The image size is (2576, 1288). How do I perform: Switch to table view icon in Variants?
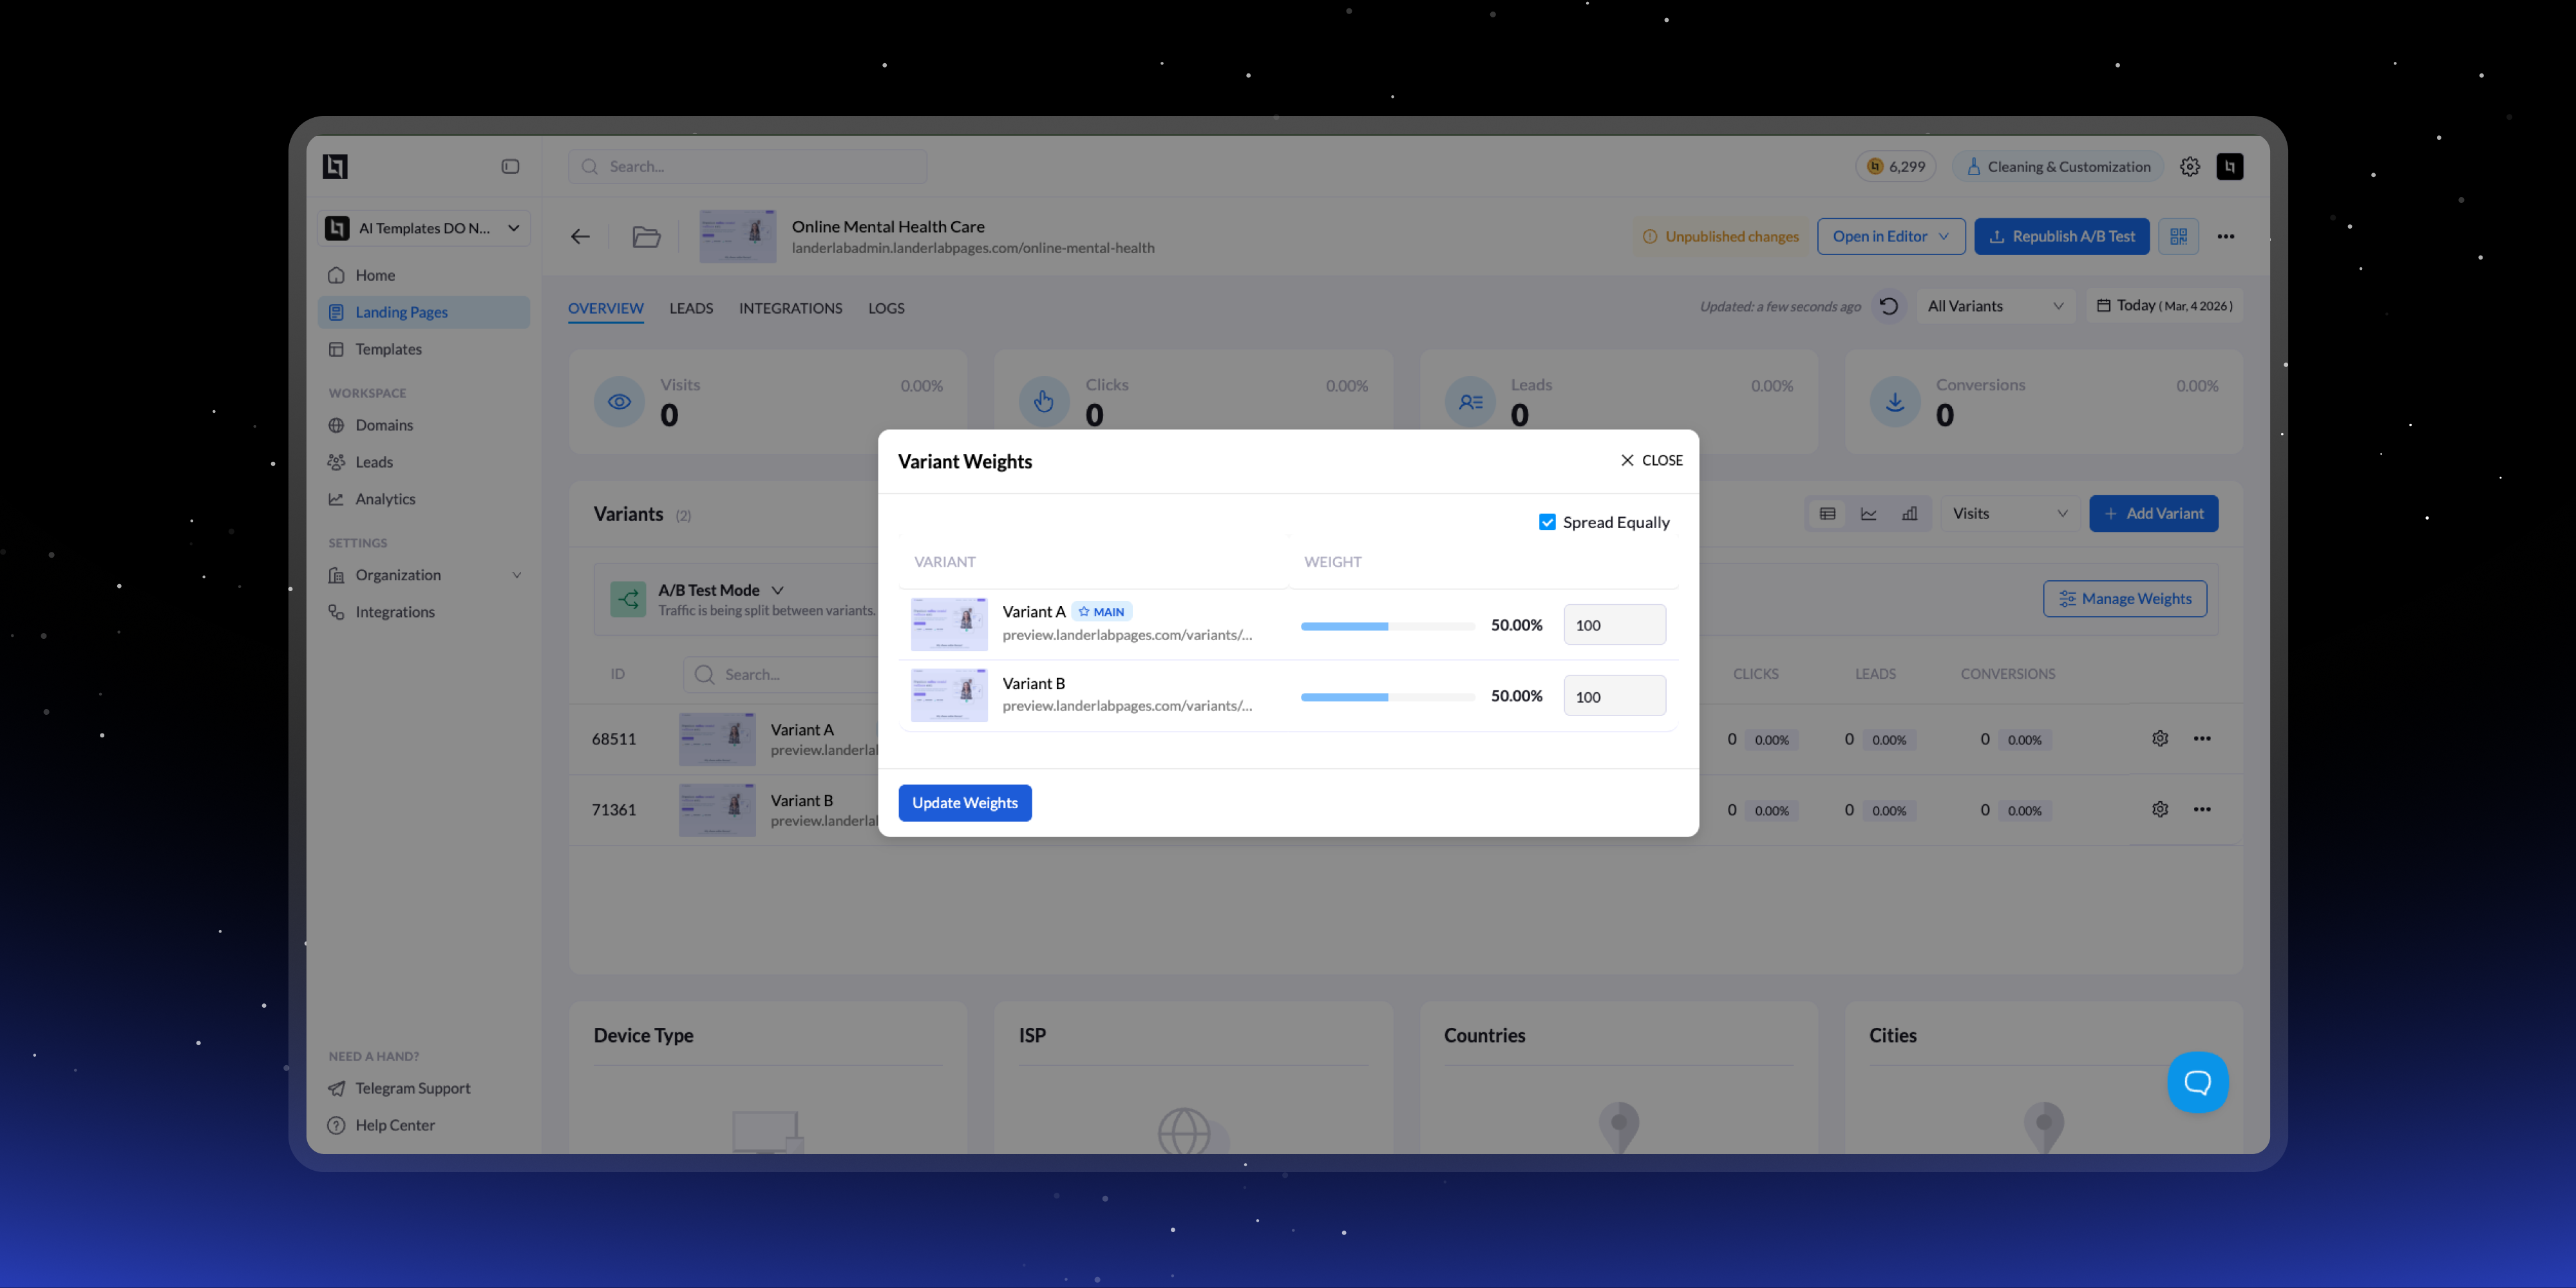(x=1827, y=514)
